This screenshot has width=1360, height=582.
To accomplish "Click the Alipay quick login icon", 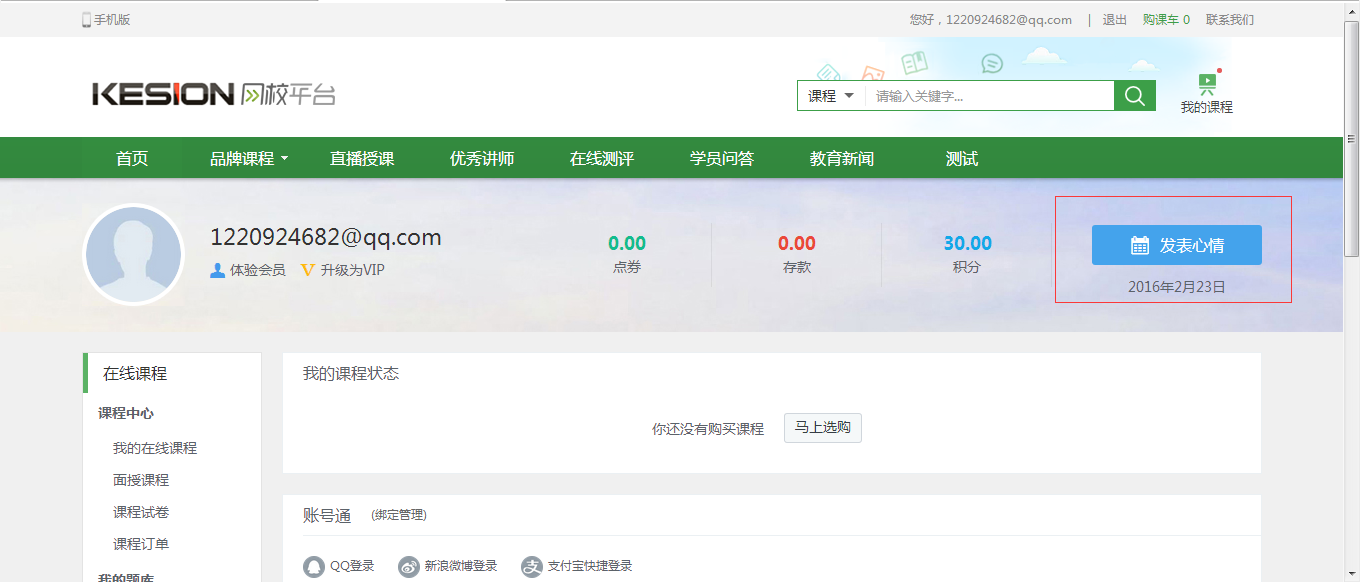I will [x=532, y=567].
